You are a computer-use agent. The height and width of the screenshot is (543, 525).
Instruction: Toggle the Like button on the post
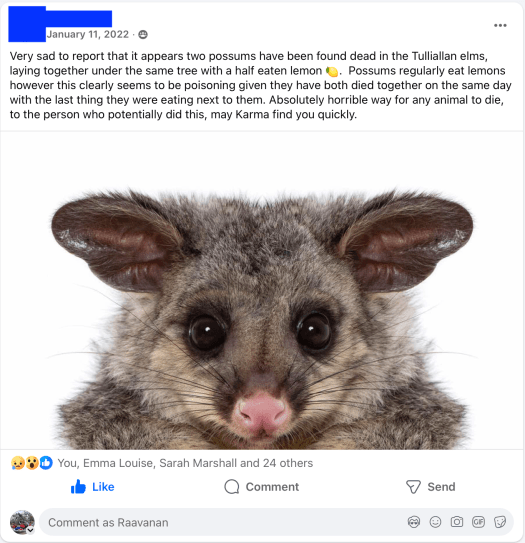(x=92, y=487)
